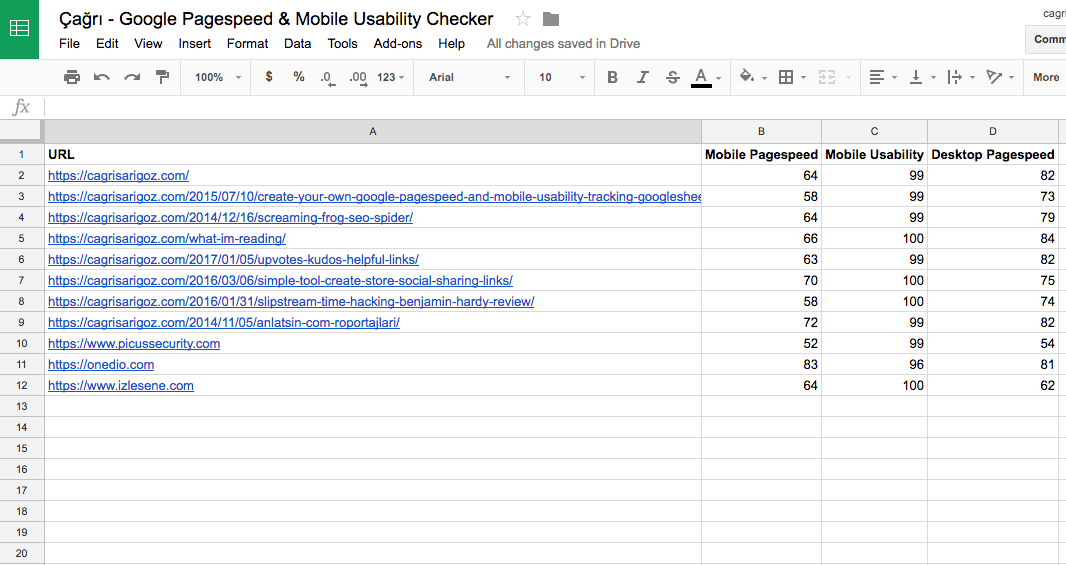1066x565 pixels.
Task: Open the upvotes-kudos-helpful-links URL
Action: [x=233, y=260]
